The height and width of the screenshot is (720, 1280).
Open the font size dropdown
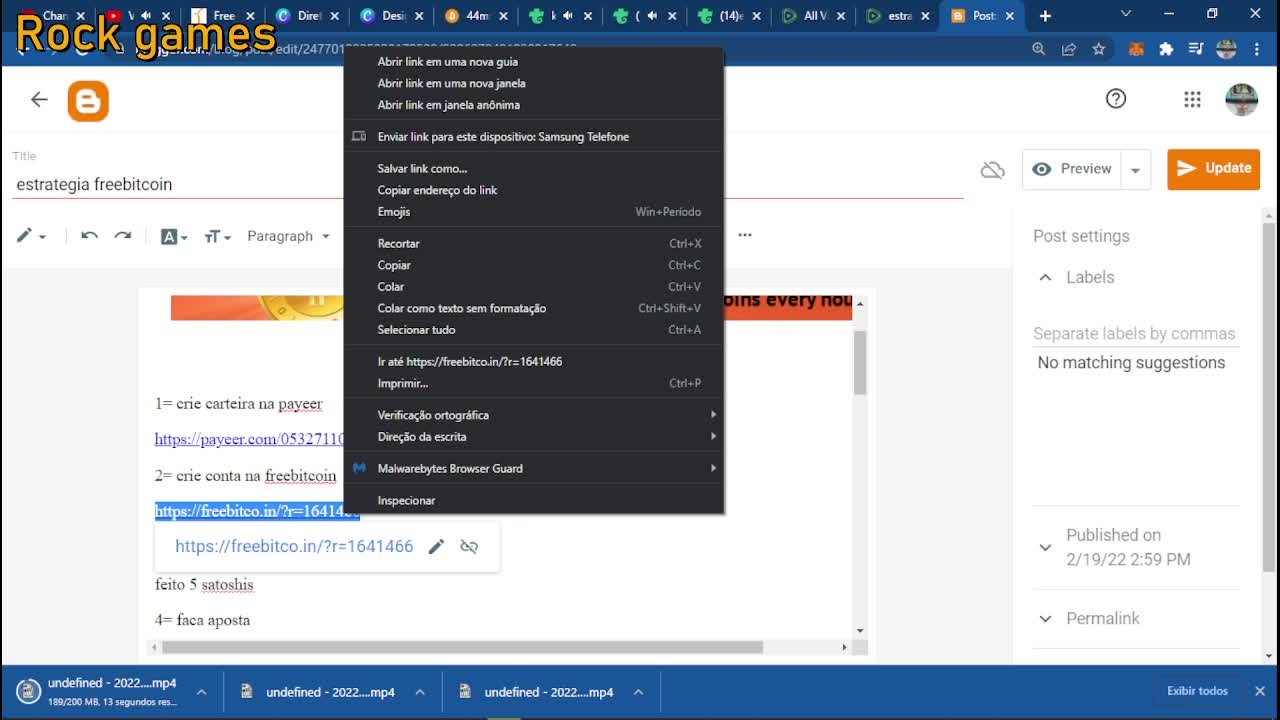(217, 237)
